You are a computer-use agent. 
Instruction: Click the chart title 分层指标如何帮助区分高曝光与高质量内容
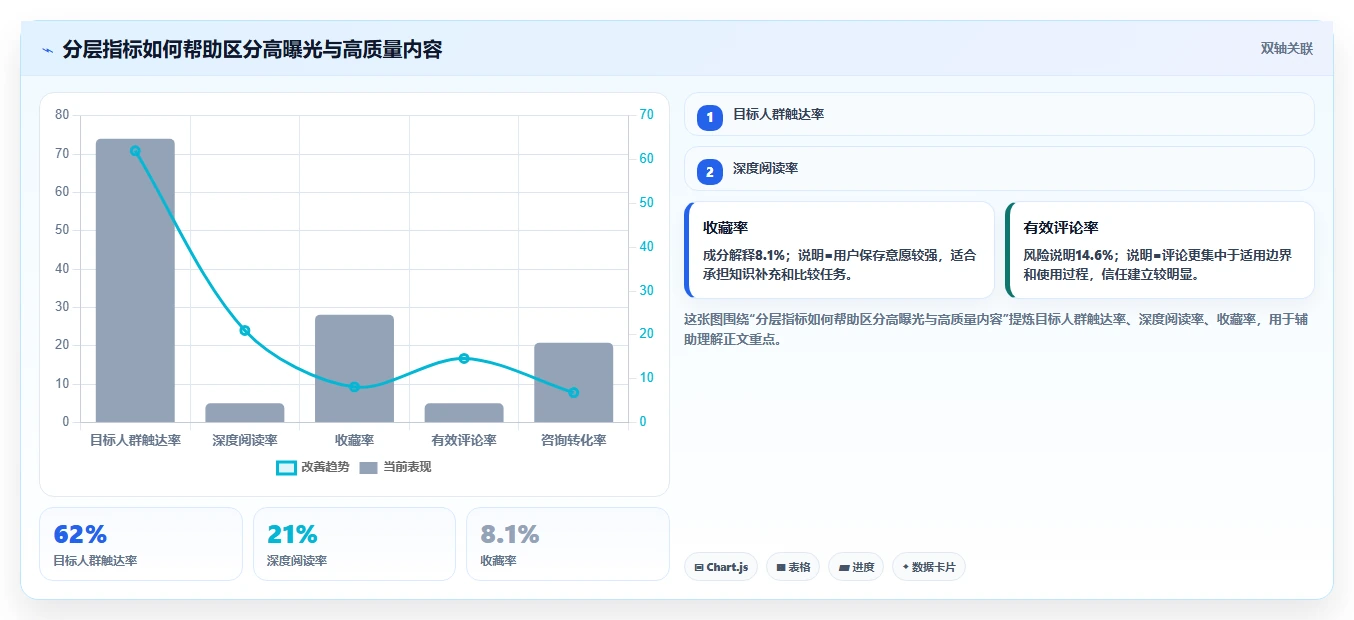click(252, 50)
